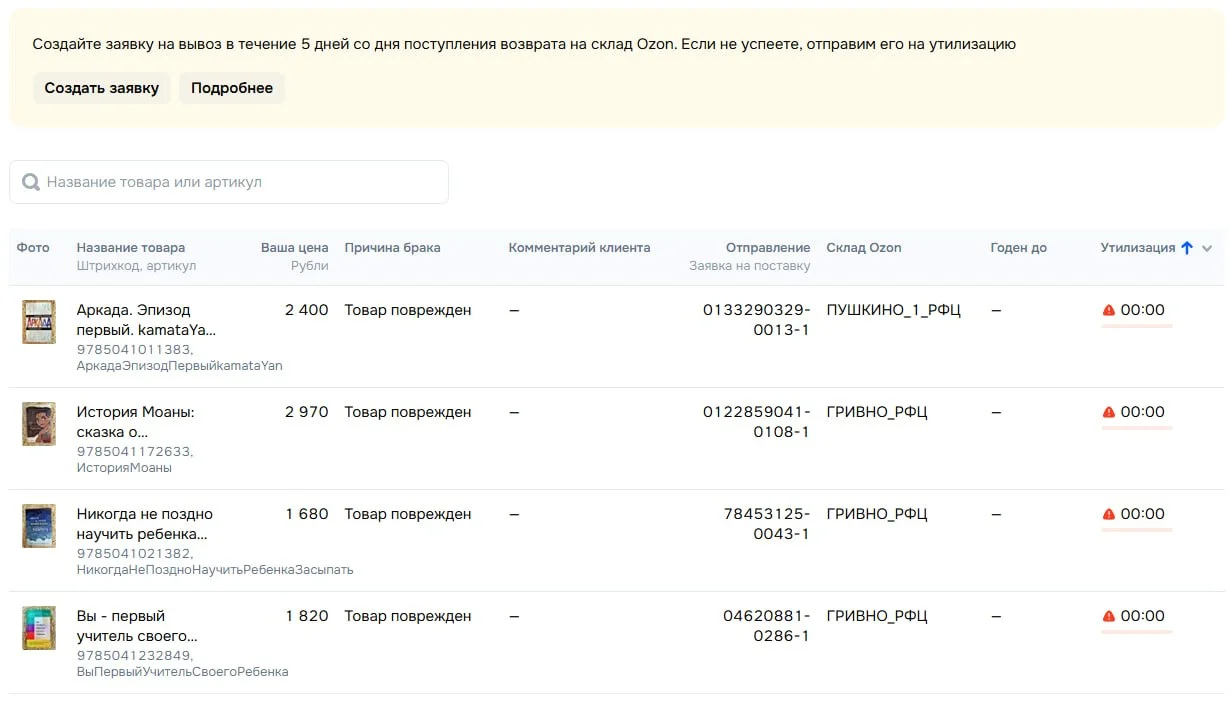Click 00:00 timer in ПУШКИНО_1_РФЦ row

coord(1143,310)
